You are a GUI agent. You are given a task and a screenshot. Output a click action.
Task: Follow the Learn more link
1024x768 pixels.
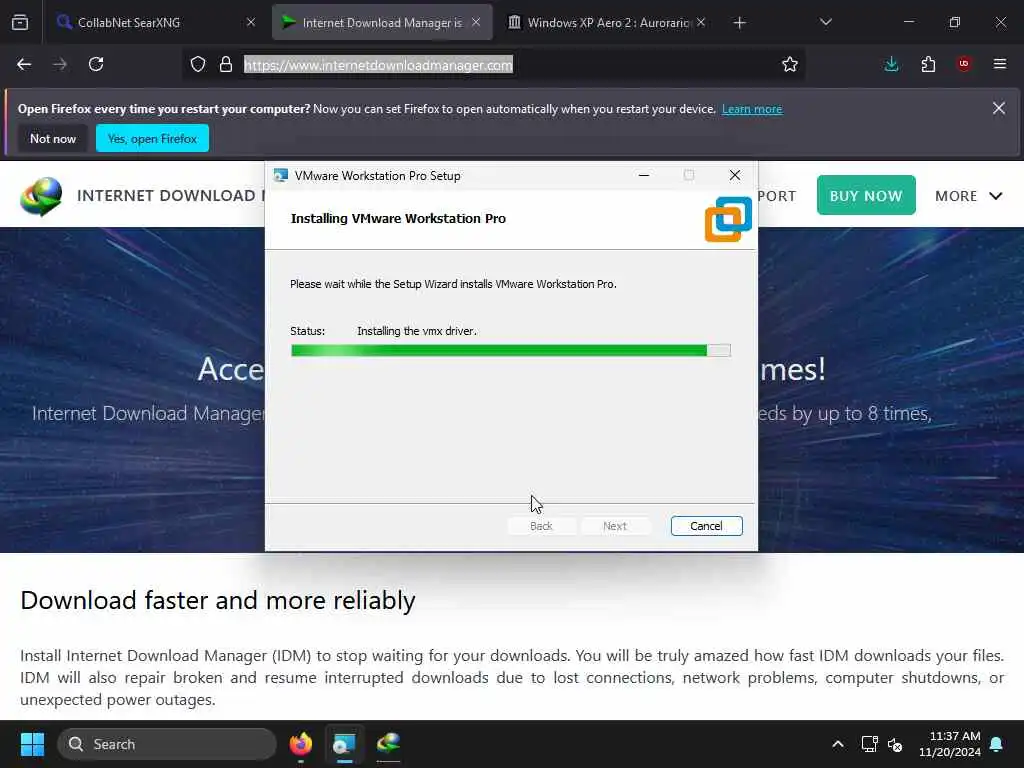(752, 109)
